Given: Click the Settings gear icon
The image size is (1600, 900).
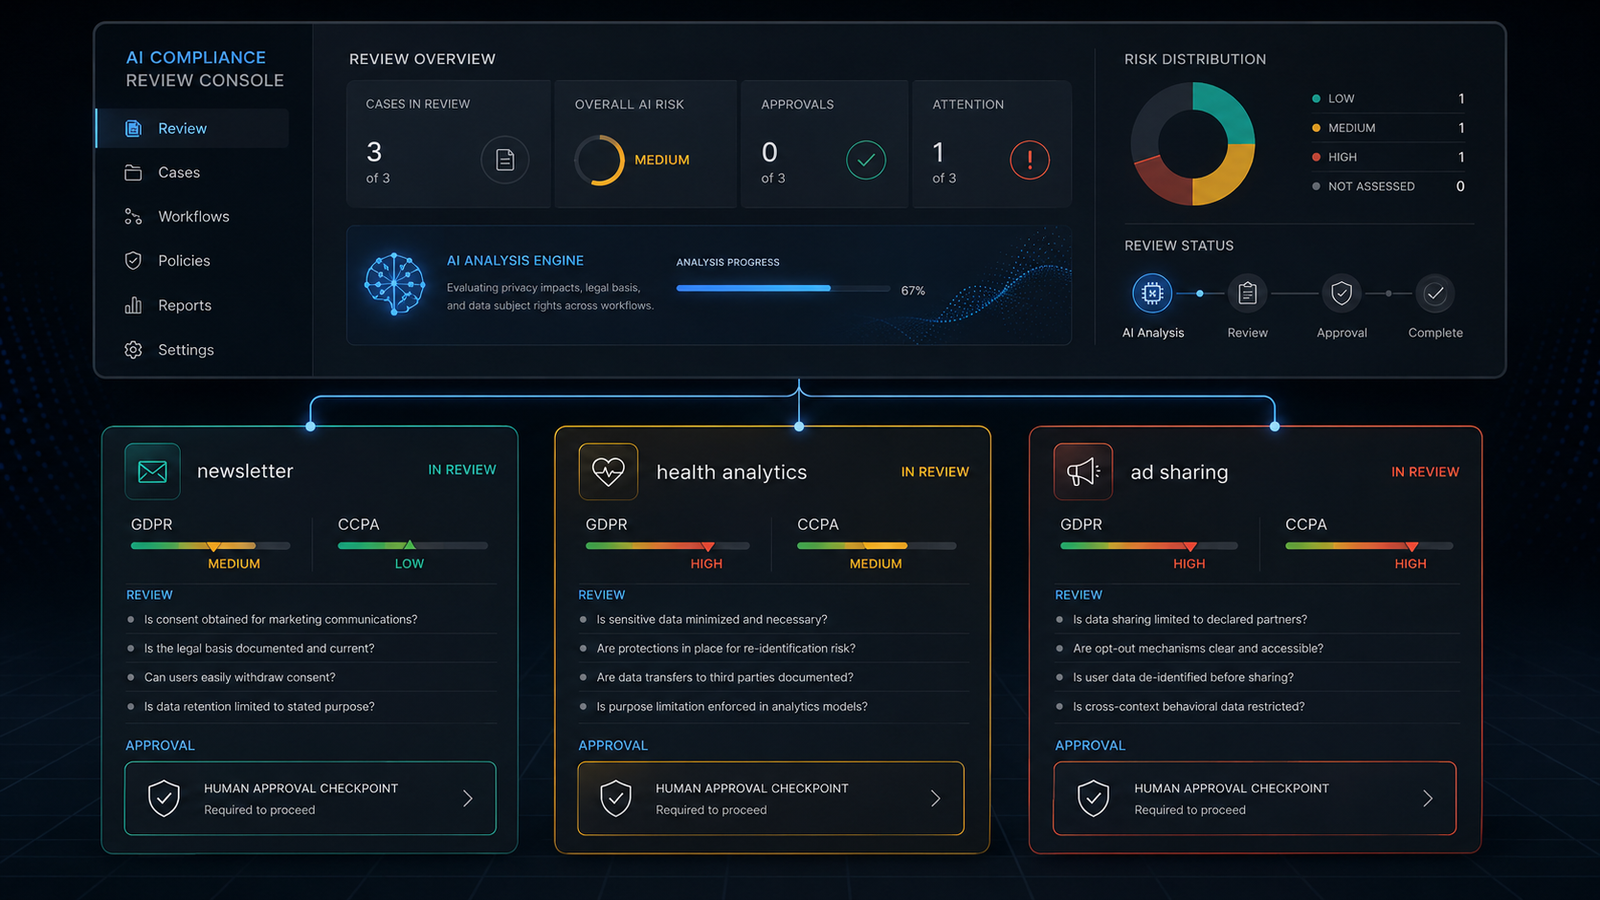Looking at the screenshot, I should point(133,349).
